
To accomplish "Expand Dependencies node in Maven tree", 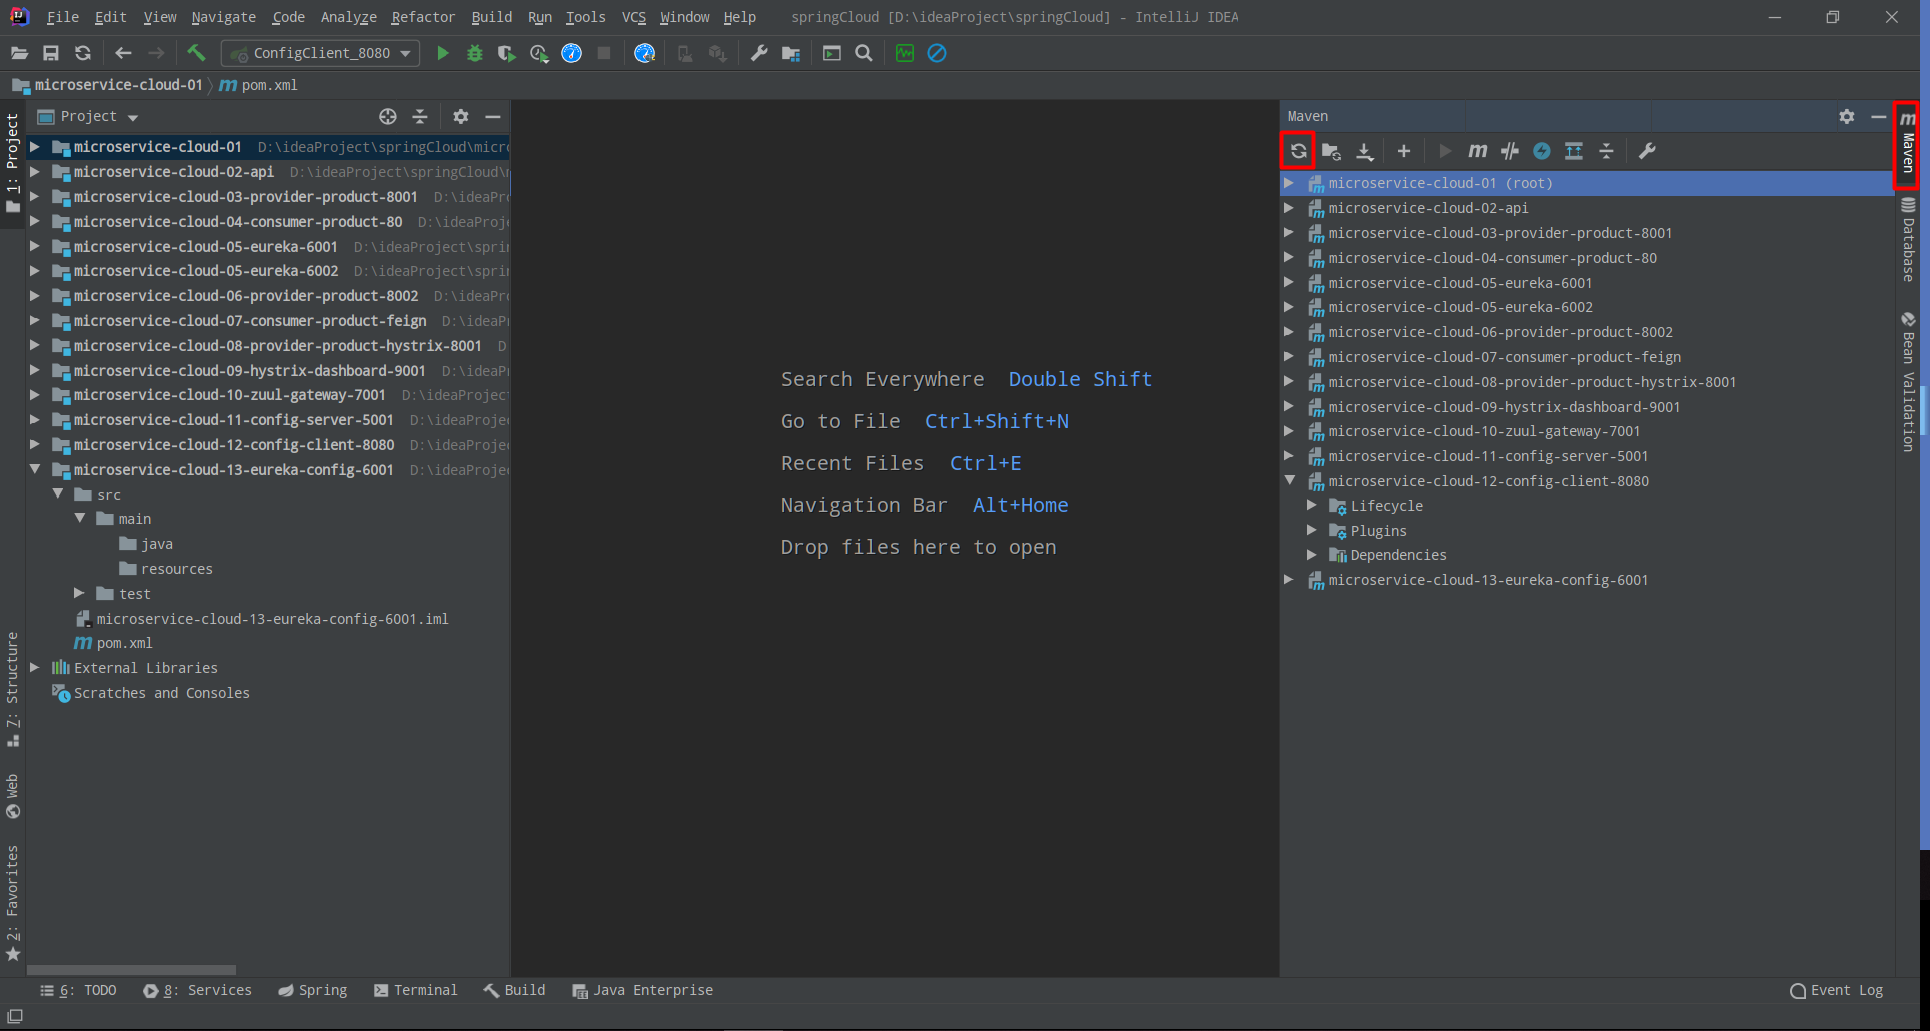I will pos(1312,554).
